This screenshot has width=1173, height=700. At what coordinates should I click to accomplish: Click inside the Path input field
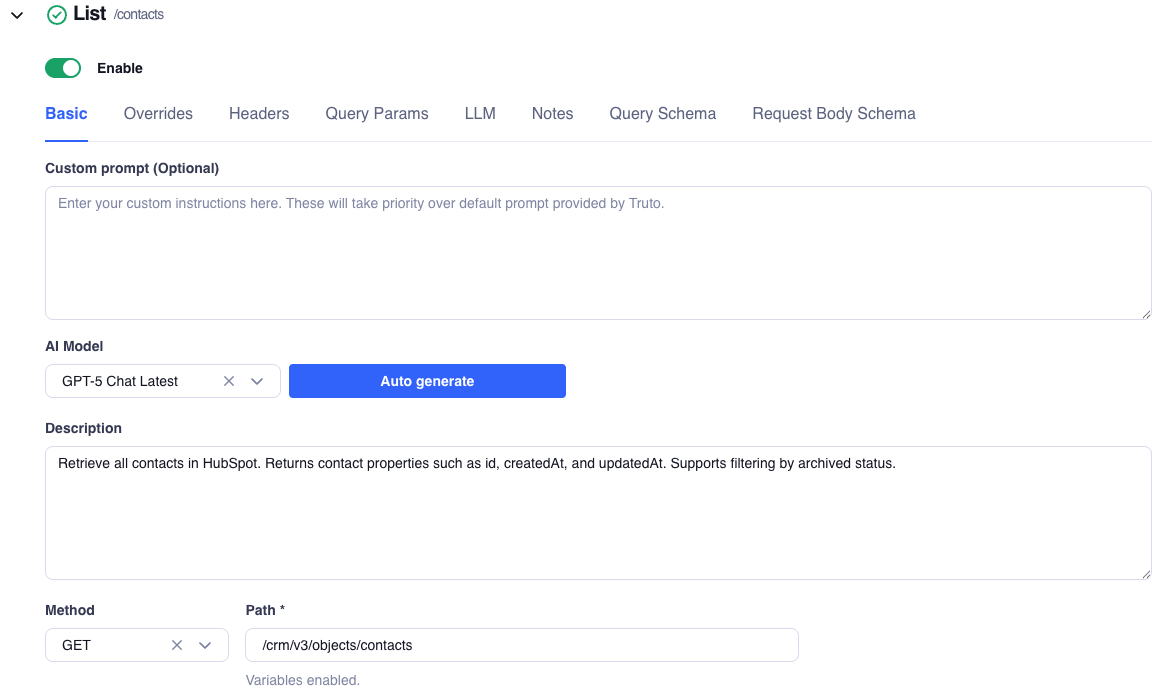(x=520, y=645)
